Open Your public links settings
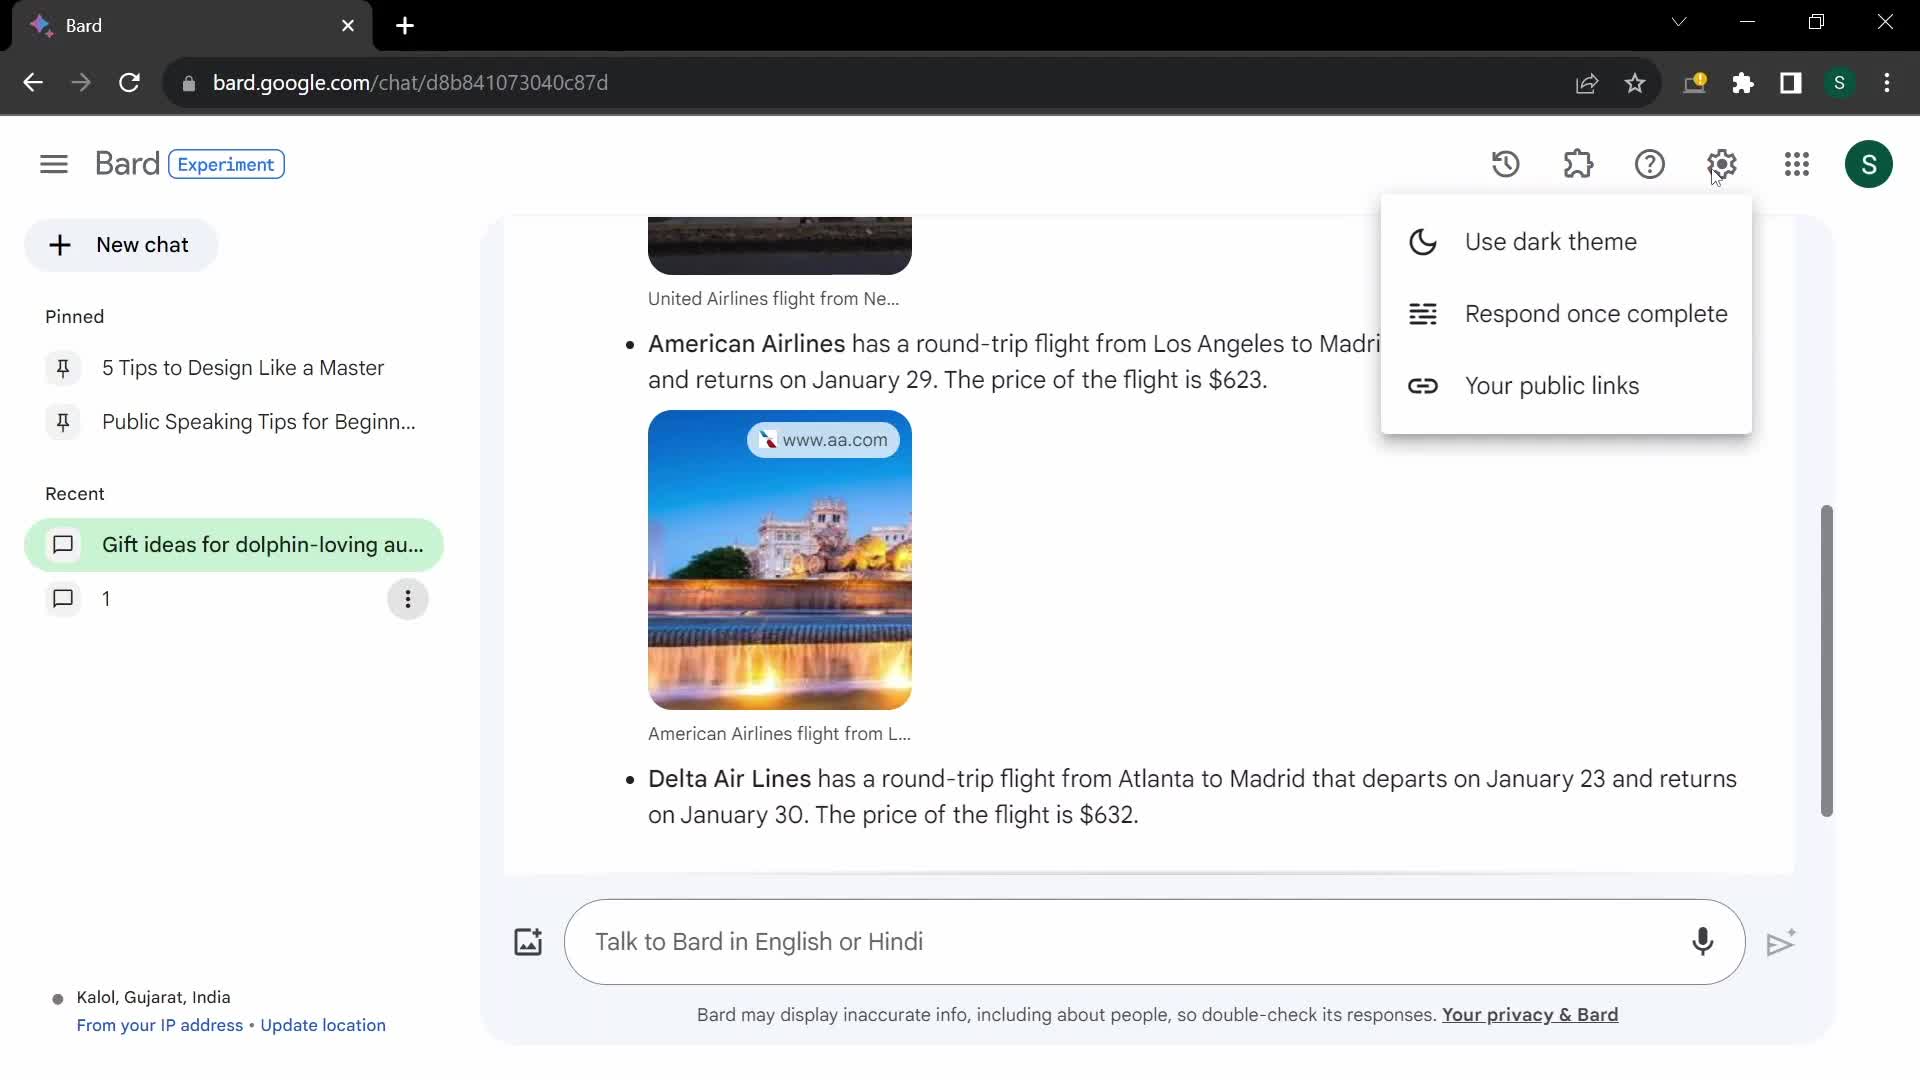This screenshot has height=1080, width=1920. [1552, 384]
